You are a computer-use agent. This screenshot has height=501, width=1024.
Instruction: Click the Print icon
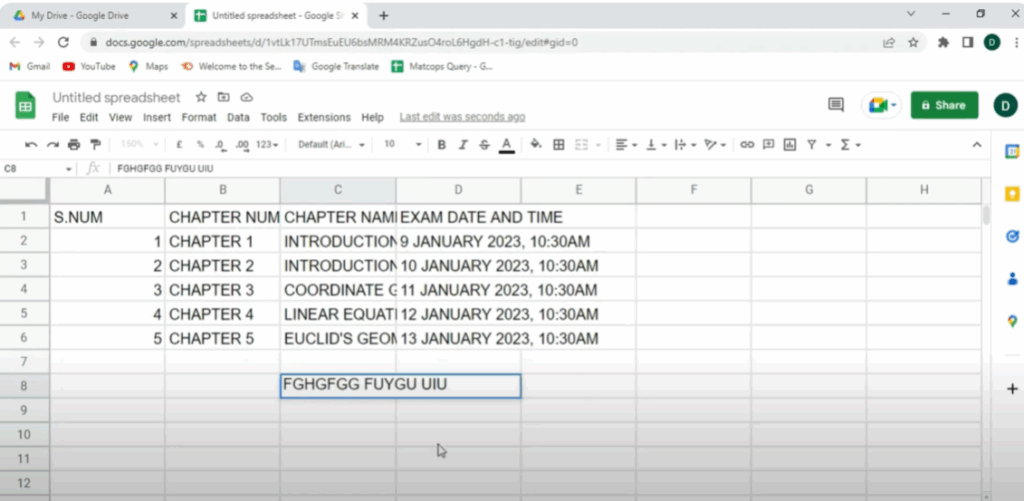[x=75, y=145]
